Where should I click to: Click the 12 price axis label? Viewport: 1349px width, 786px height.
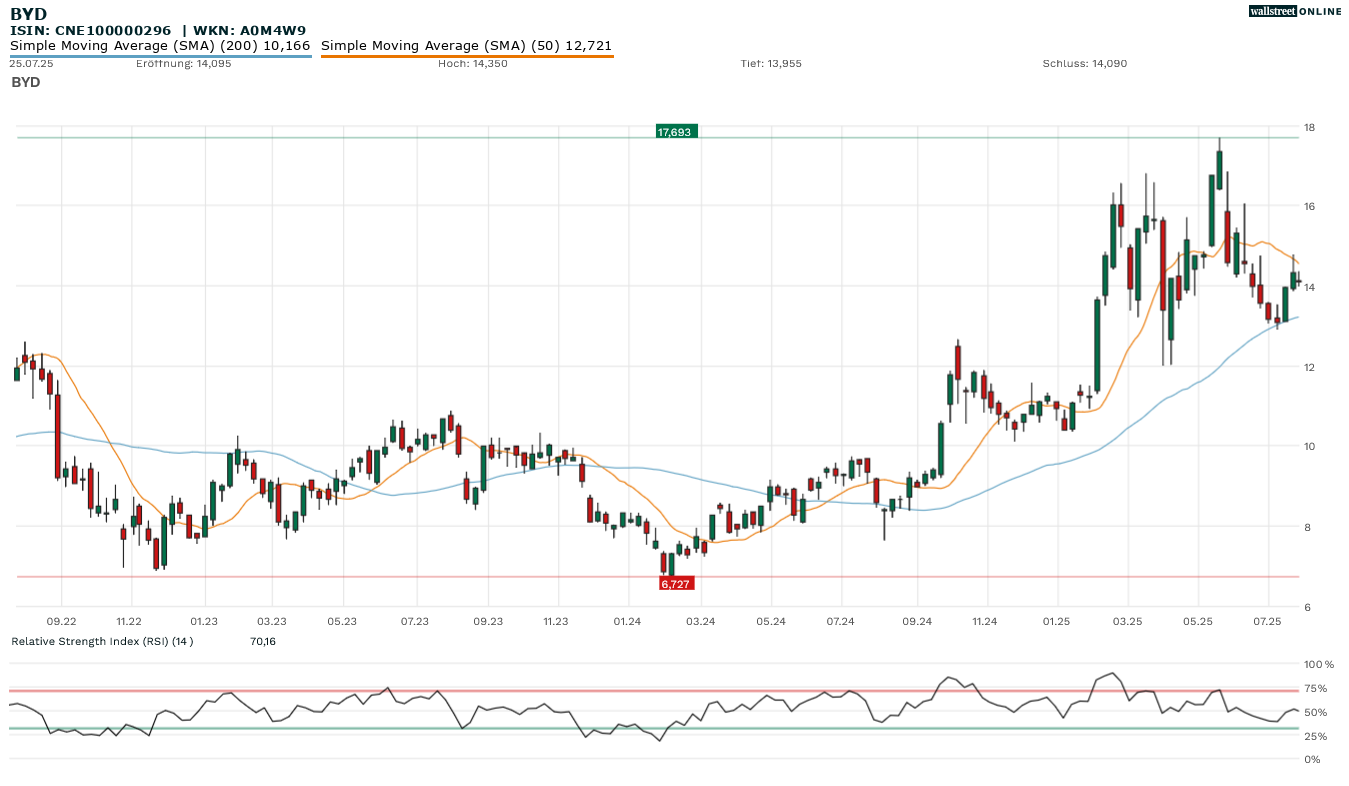pyautogui.click(x=1309, y=367)
